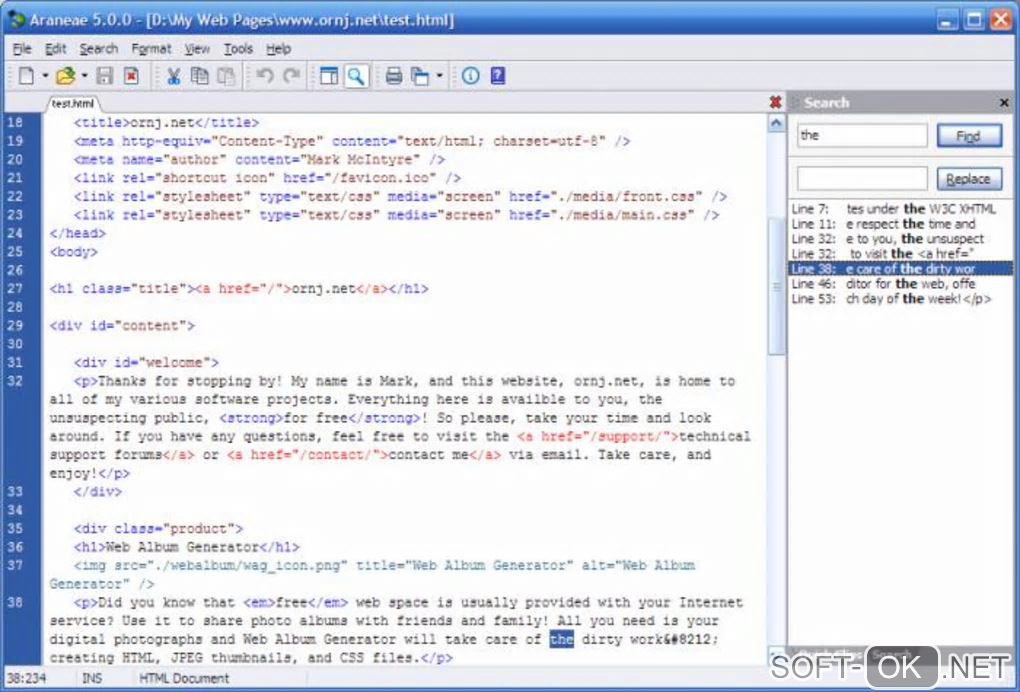Minimize the Araneae window
Image resolution: width=1020 pixels, height=692 pixels.
pos(947,20)
